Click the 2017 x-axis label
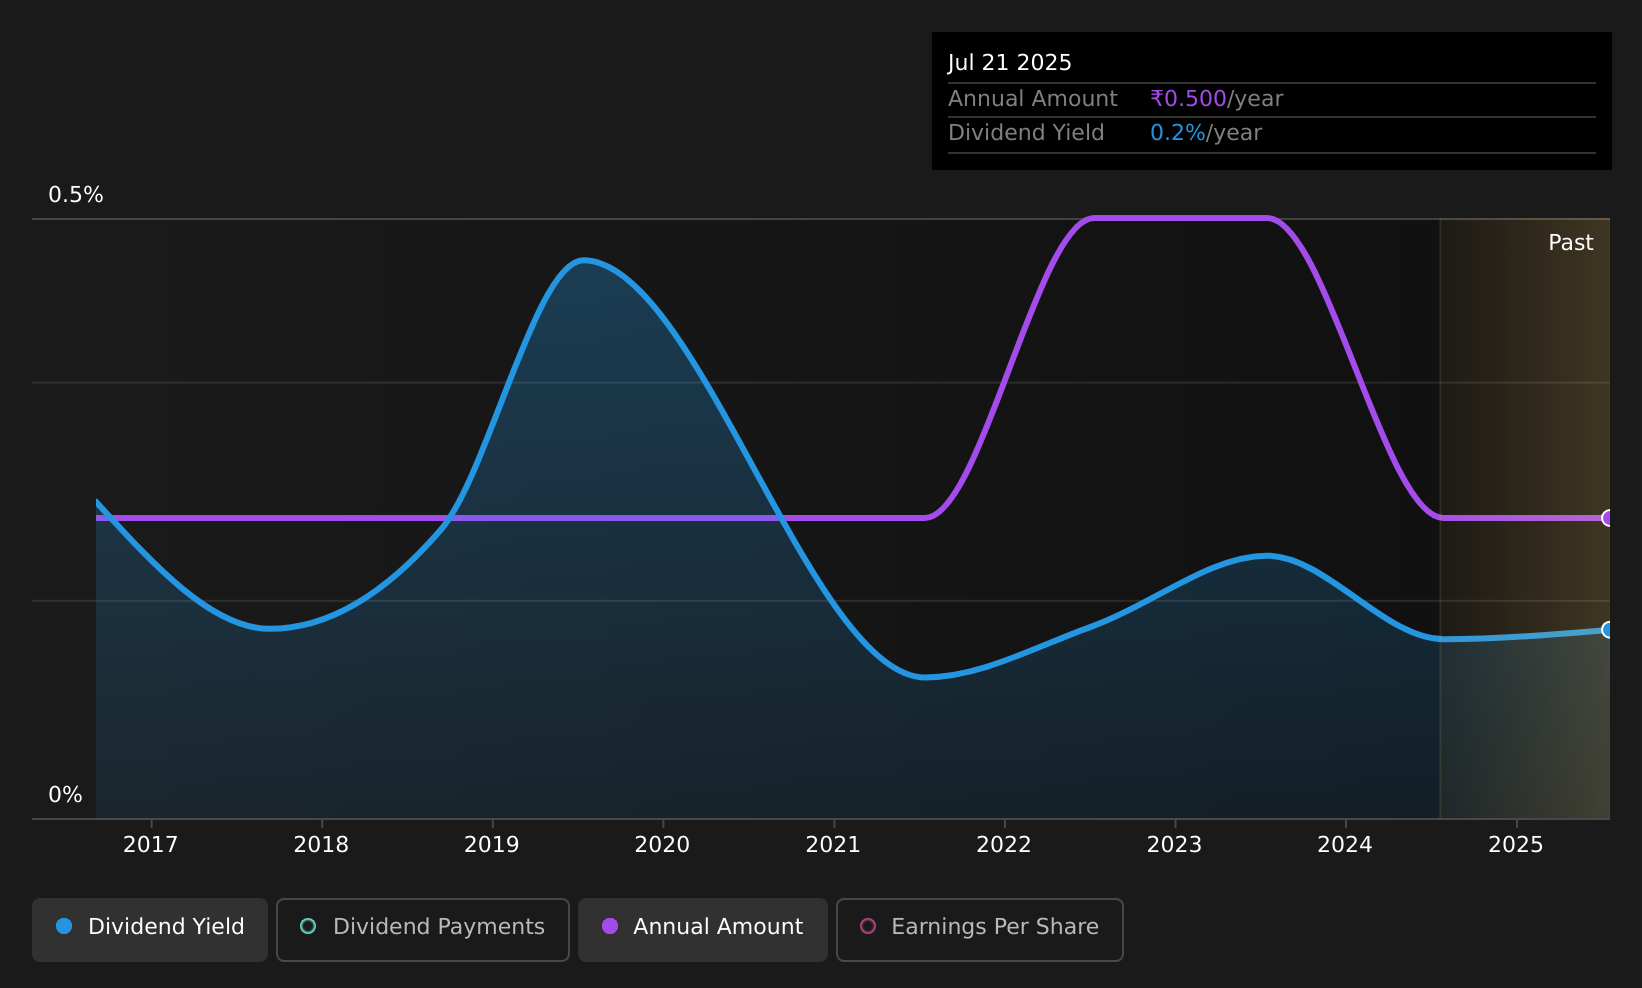Image resolution: width=1642 pixels, height=988 pixels. (150, 845)
